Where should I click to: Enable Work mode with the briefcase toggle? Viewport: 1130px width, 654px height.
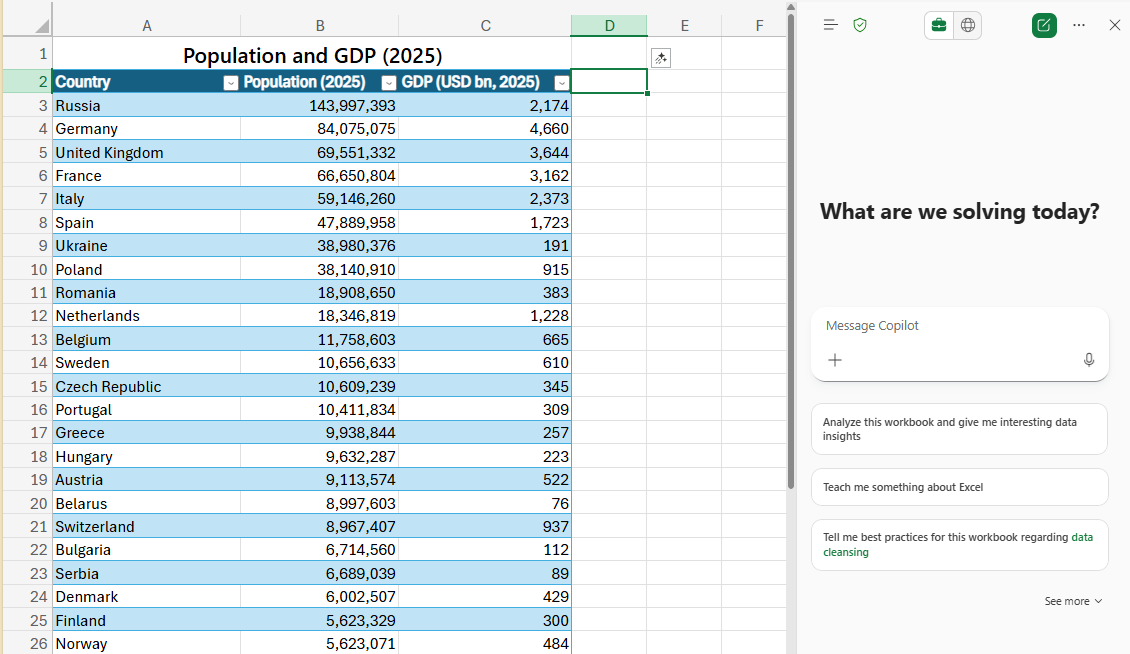[x=938, y=25]
